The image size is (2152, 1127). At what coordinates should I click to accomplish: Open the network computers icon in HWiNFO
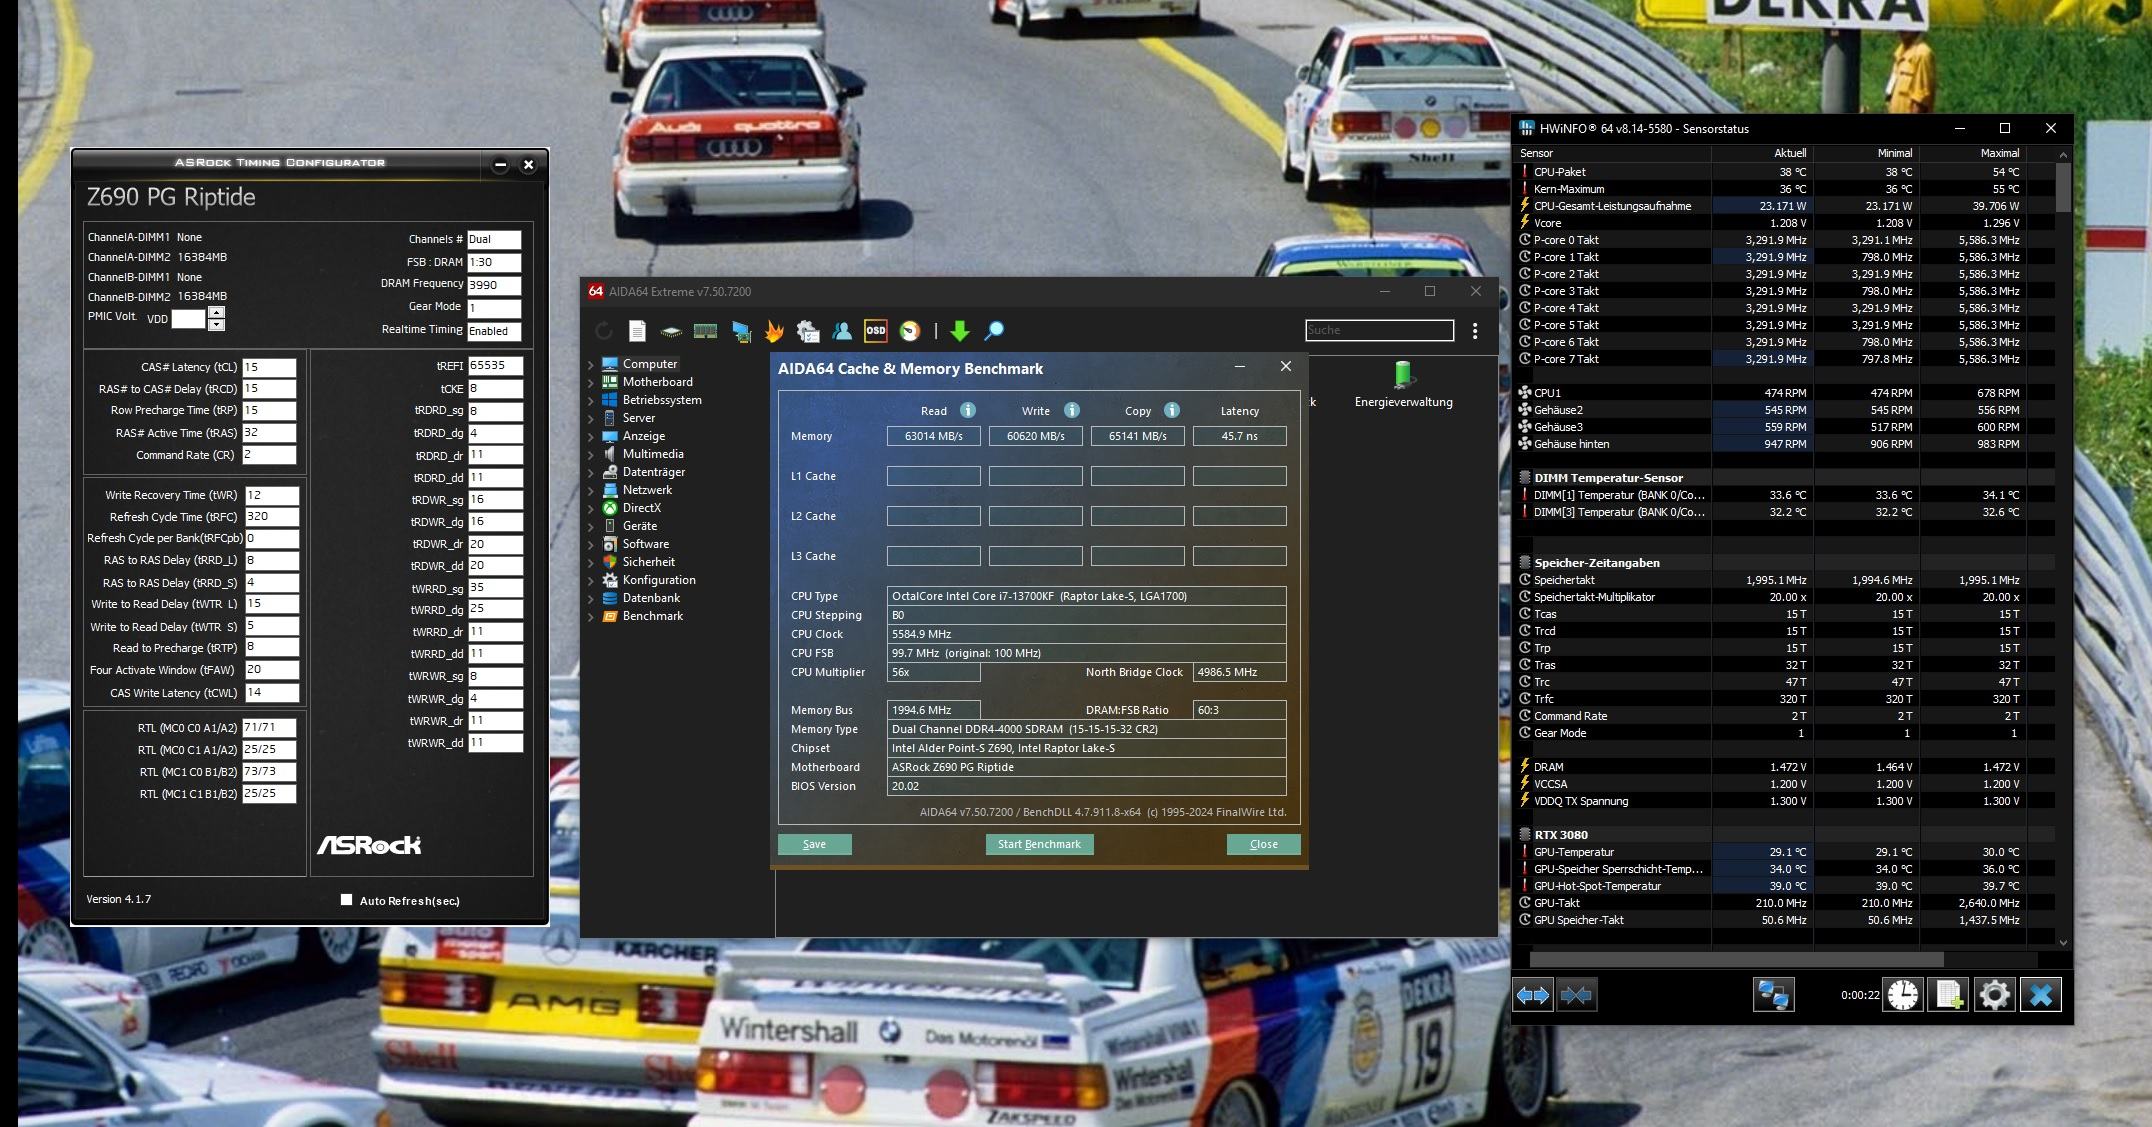tap(1774, 995)
